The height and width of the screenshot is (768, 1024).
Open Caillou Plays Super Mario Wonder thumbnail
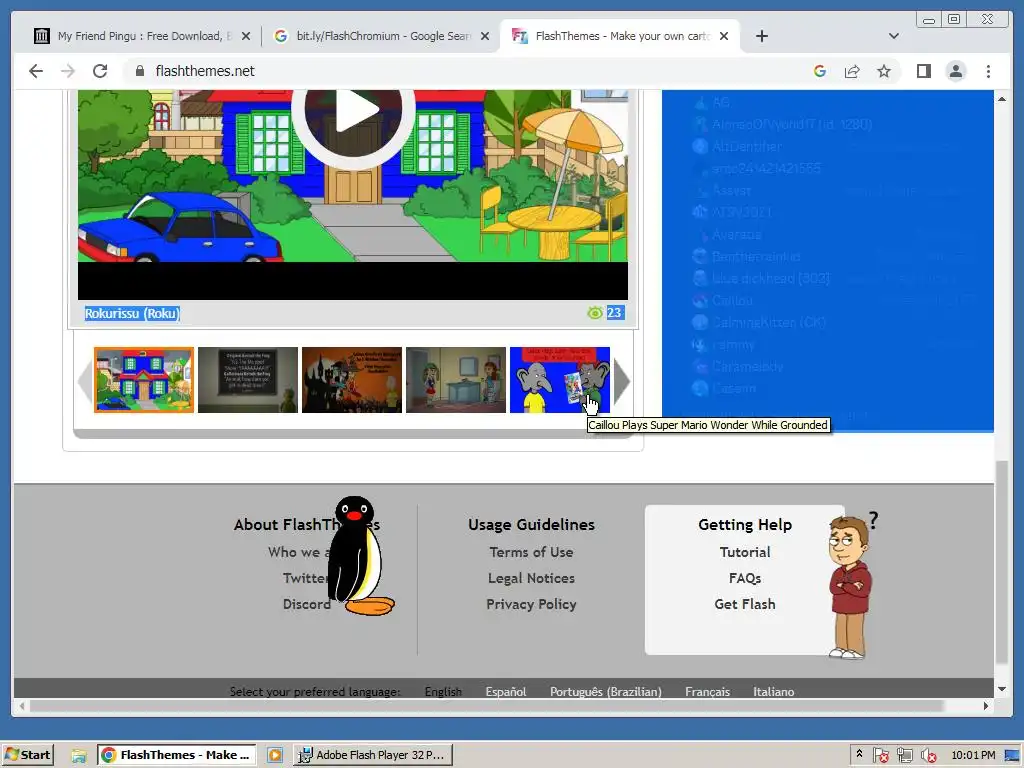[x=560, y=379]
